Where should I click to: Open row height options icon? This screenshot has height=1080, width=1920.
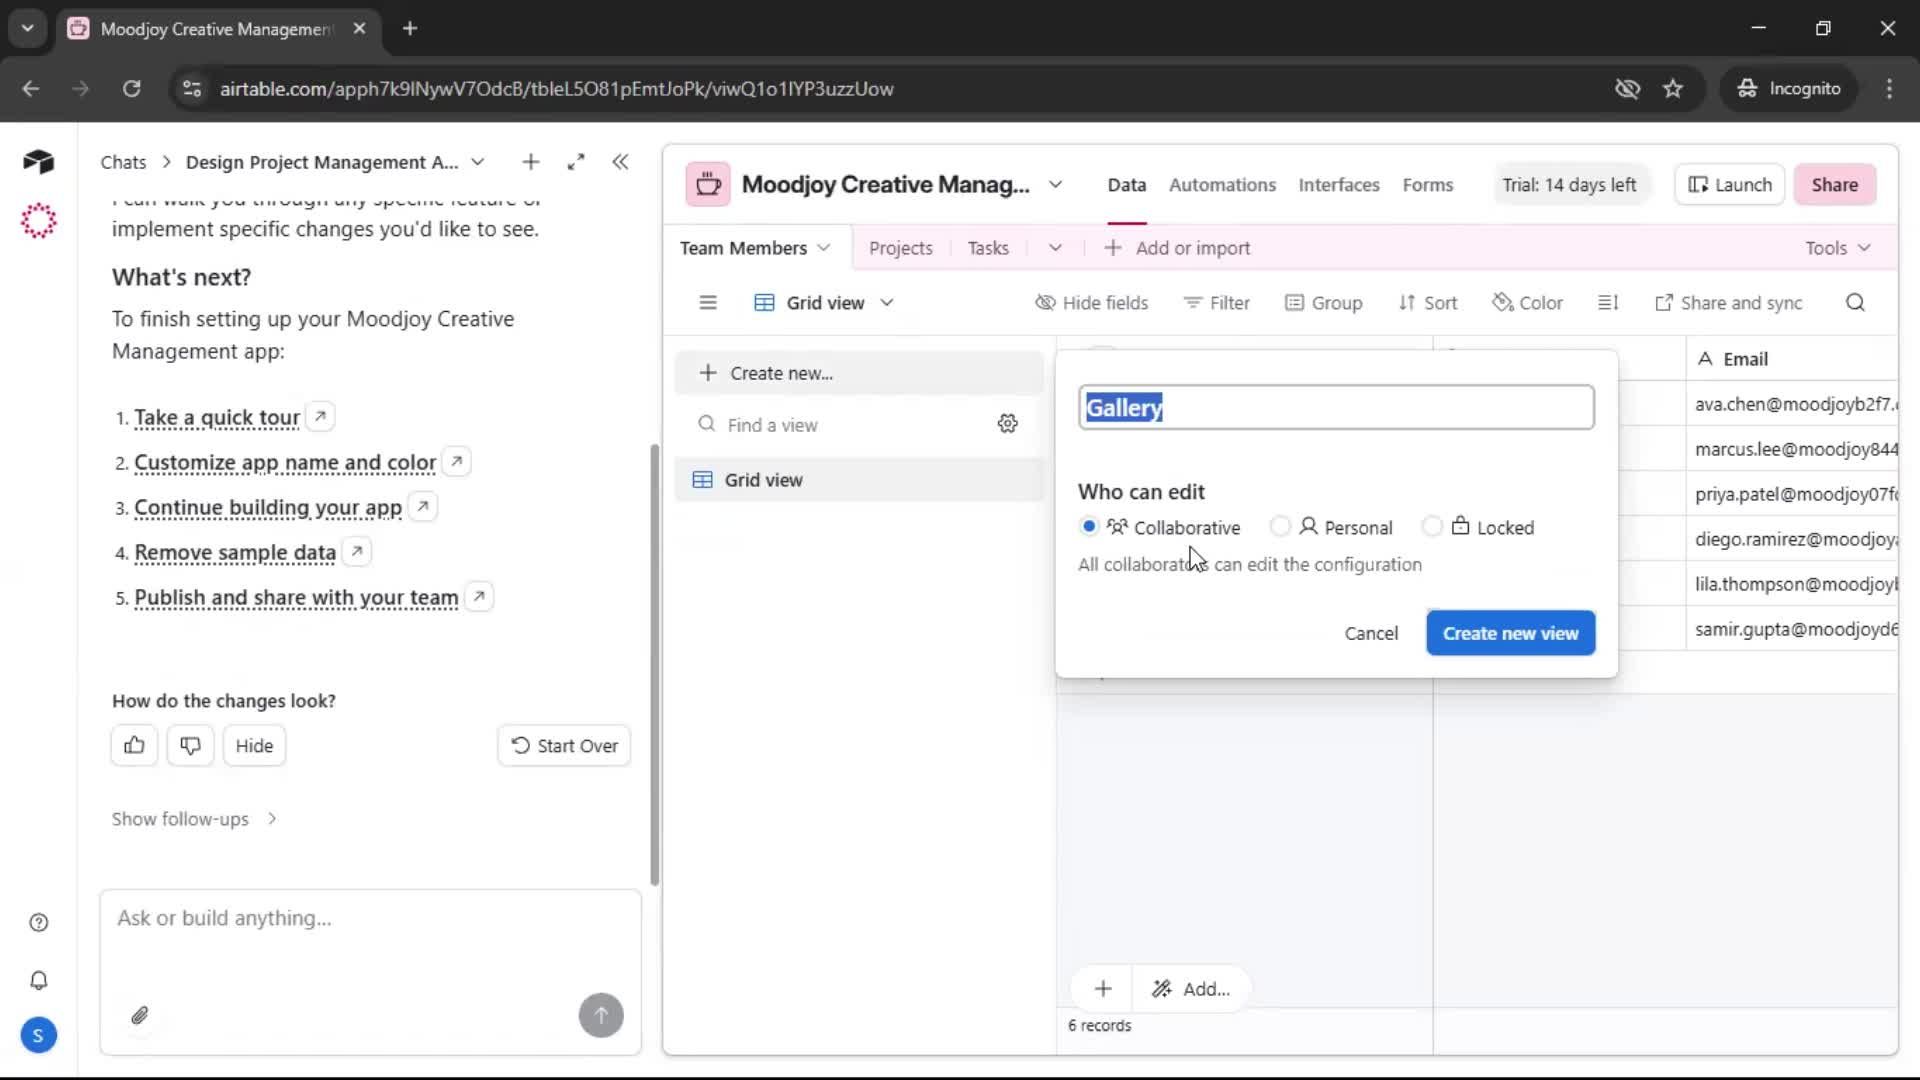pyautogui.click(x=1608, y=302)
